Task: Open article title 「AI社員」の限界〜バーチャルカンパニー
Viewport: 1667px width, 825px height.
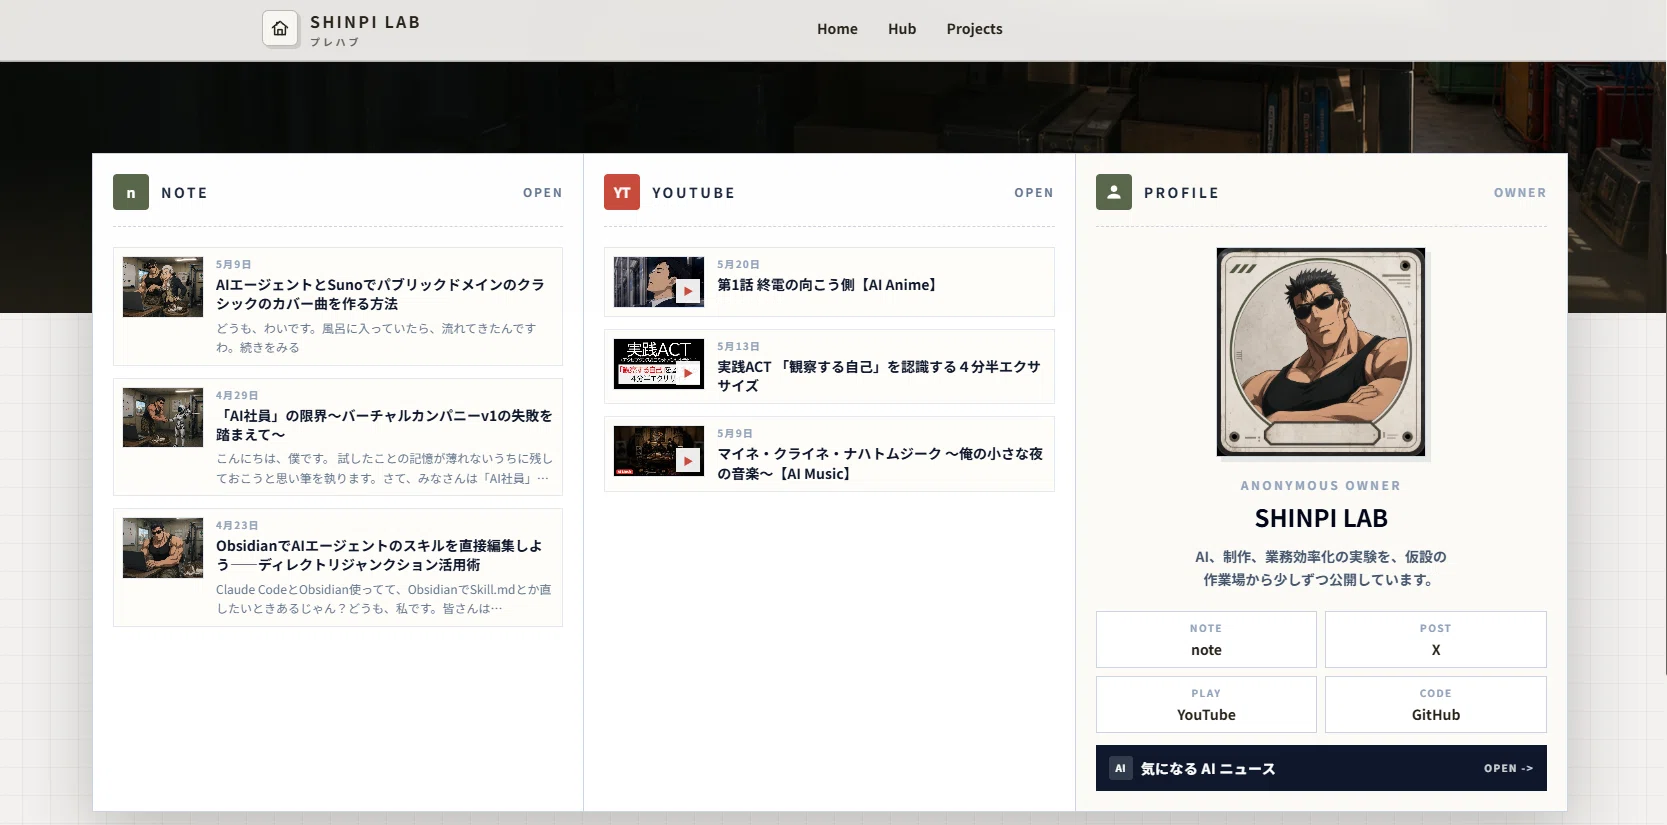Action: pos(384,425)
